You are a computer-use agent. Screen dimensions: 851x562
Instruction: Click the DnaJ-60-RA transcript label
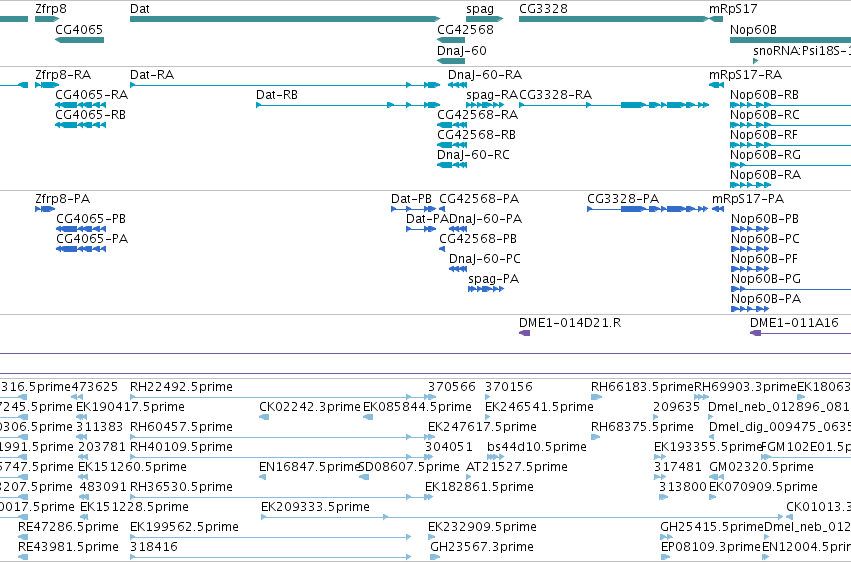(x=485, y=74)
